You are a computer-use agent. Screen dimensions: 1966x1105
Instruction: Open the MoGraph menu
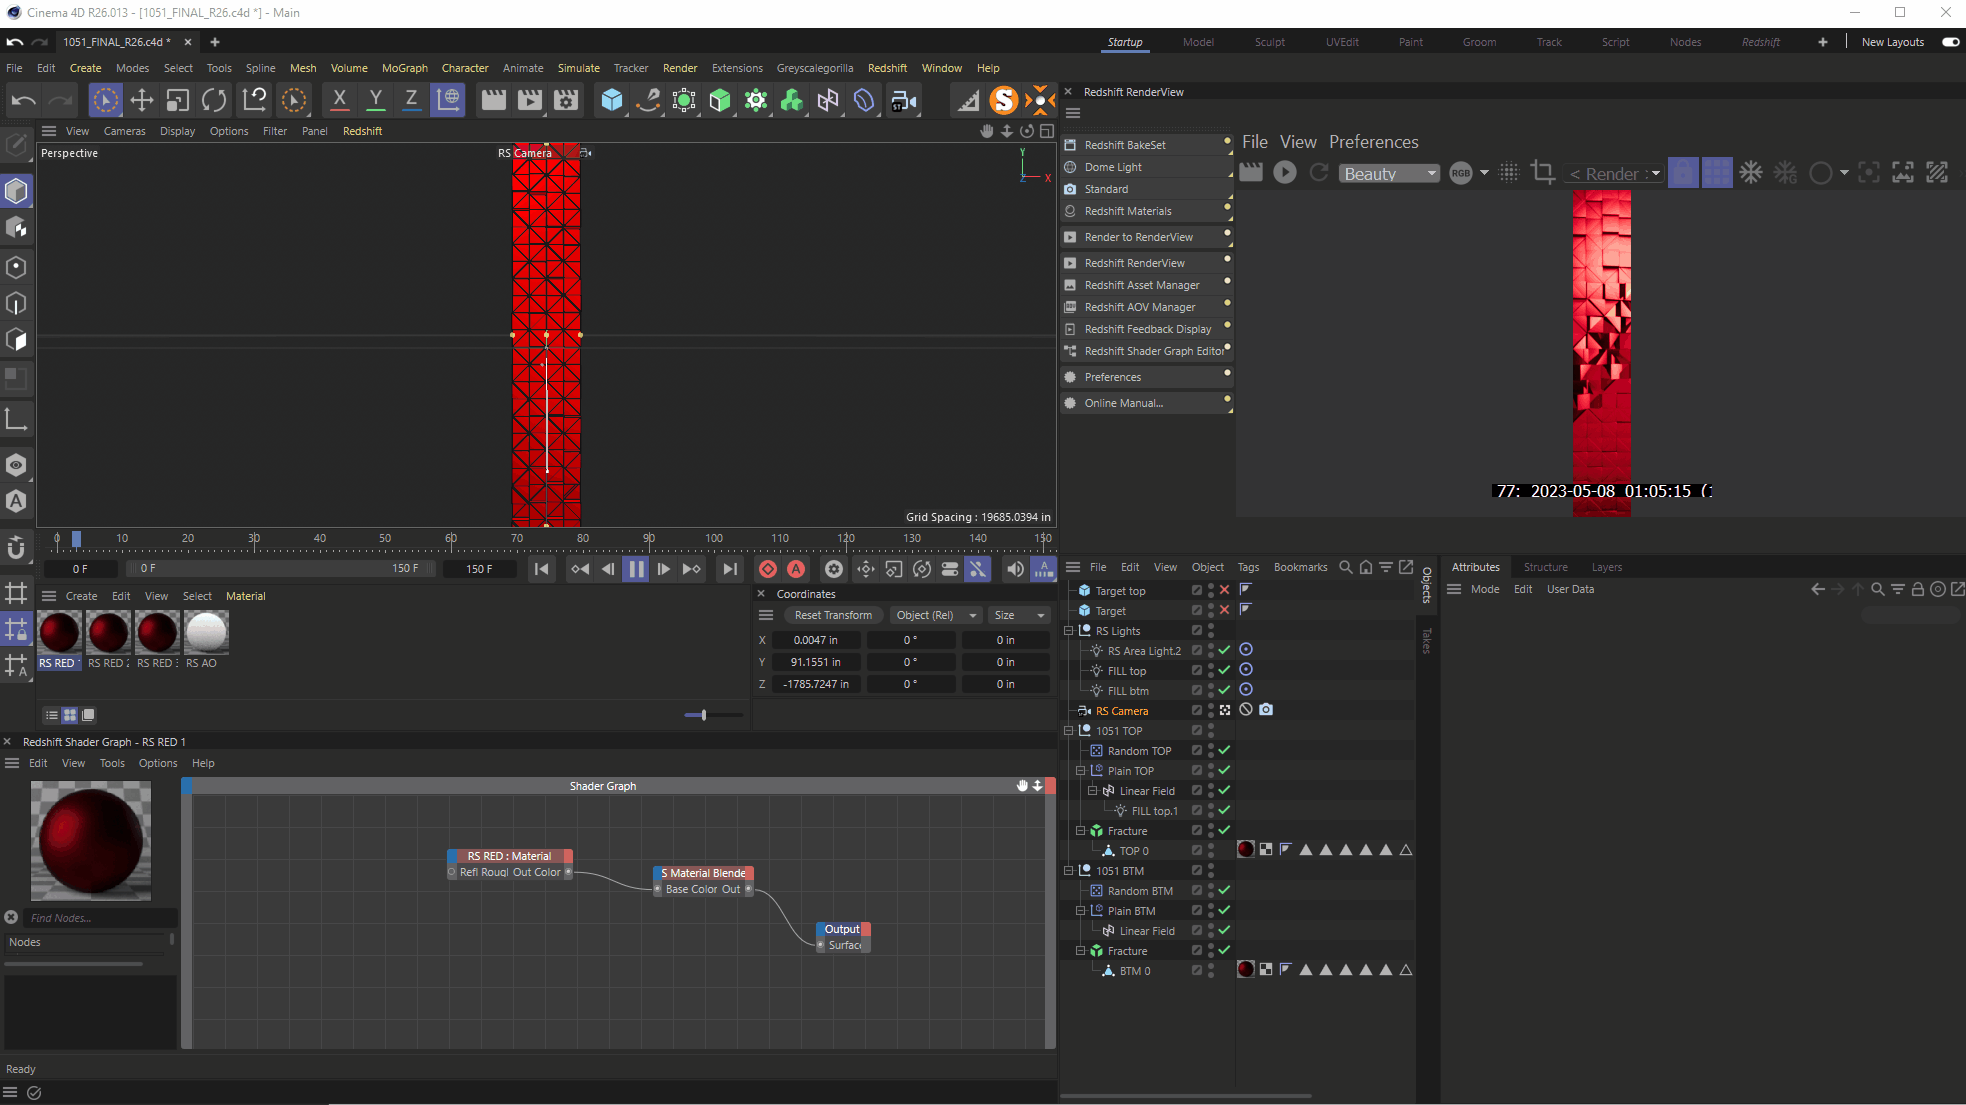point(404,68)
